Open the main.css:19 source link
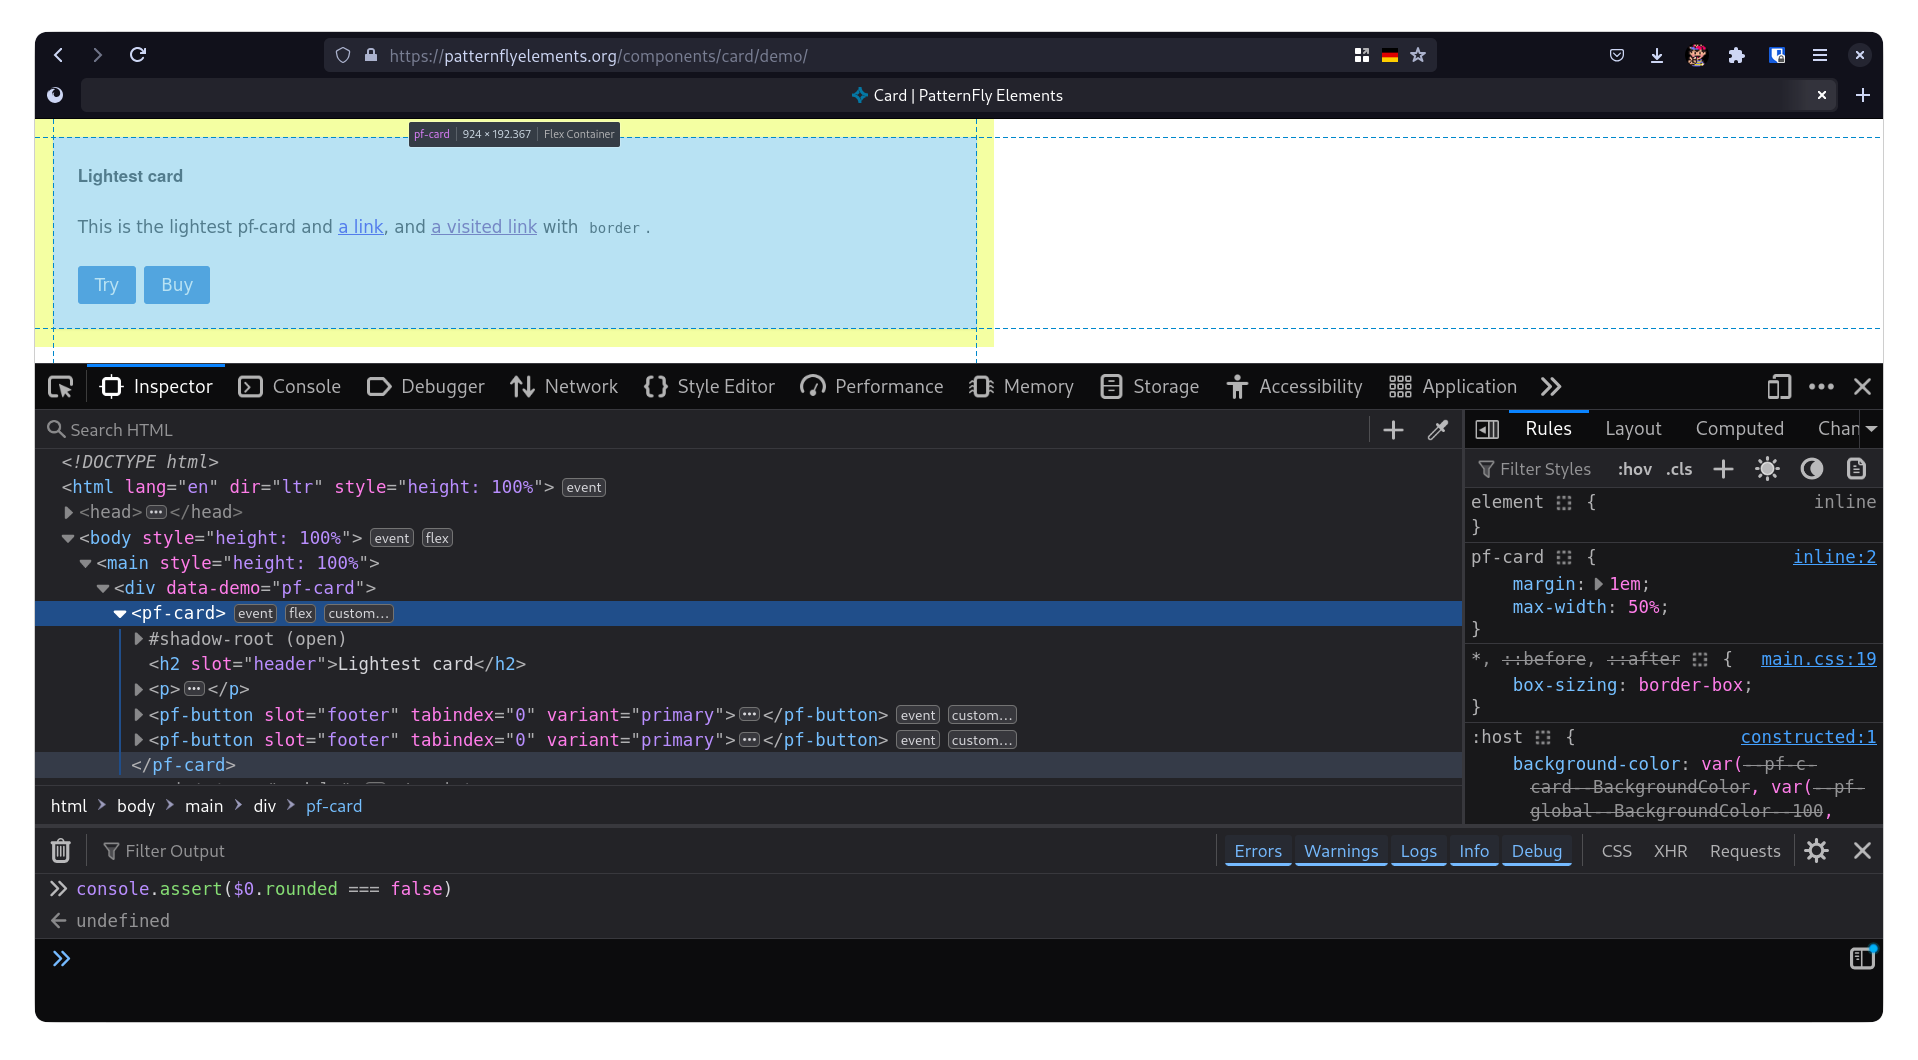The width and height of the screenshot is (1918, 1060). tap(1818, 659)
